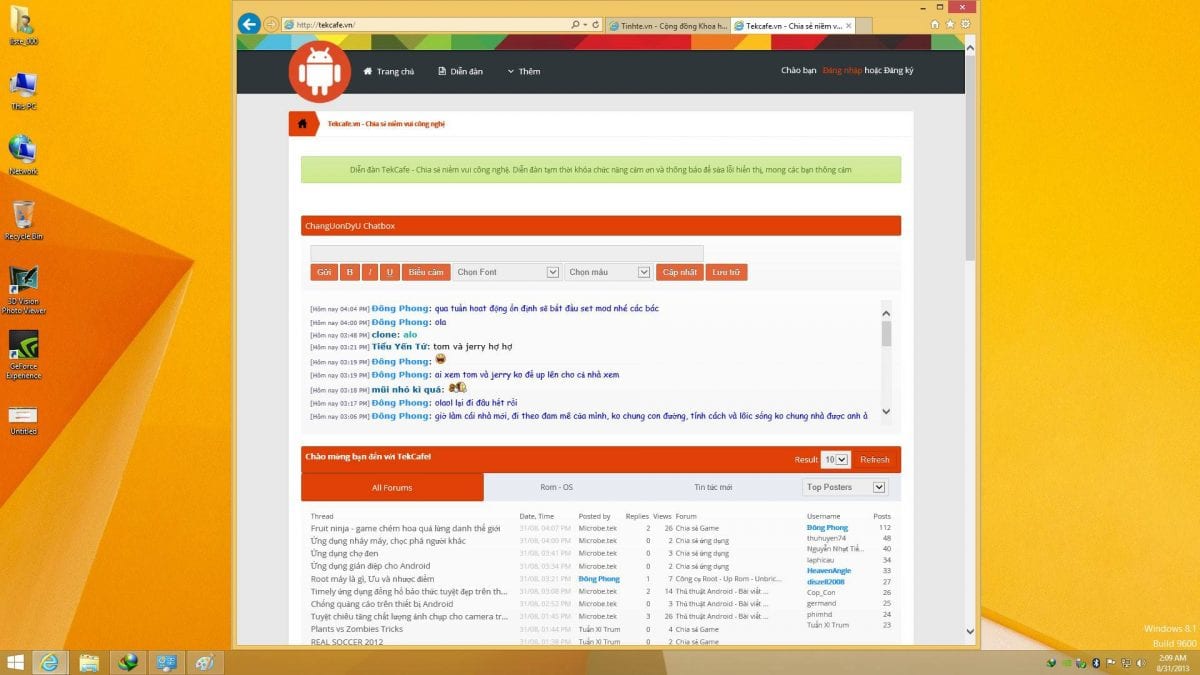Expand the Thêm menu
Viewport: 1200px width, 675px height.
tap(523, 71)
